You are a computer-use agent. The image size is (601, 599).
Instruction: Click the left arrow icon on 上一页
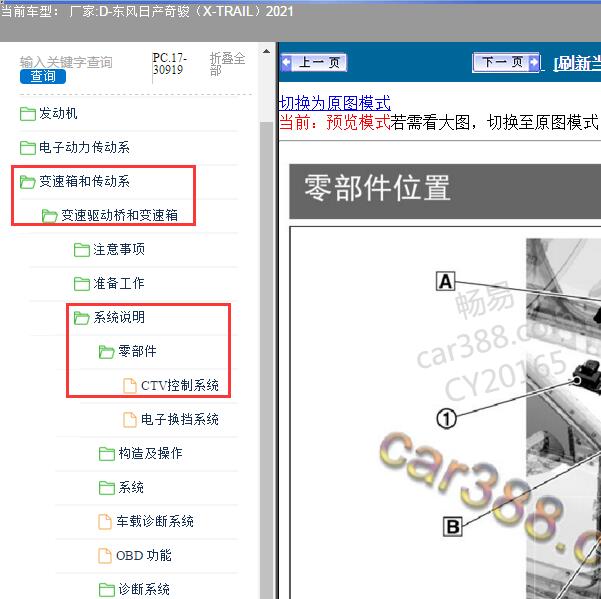(286, 62)
